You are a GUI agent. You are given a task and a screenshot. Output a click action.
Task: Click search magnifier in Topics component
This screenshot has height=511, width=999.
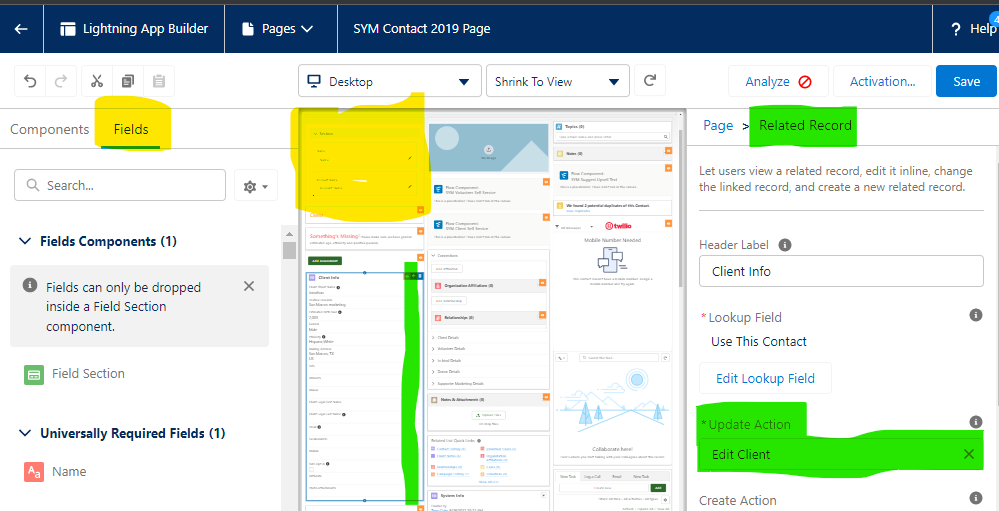click(x=665, y=137)
